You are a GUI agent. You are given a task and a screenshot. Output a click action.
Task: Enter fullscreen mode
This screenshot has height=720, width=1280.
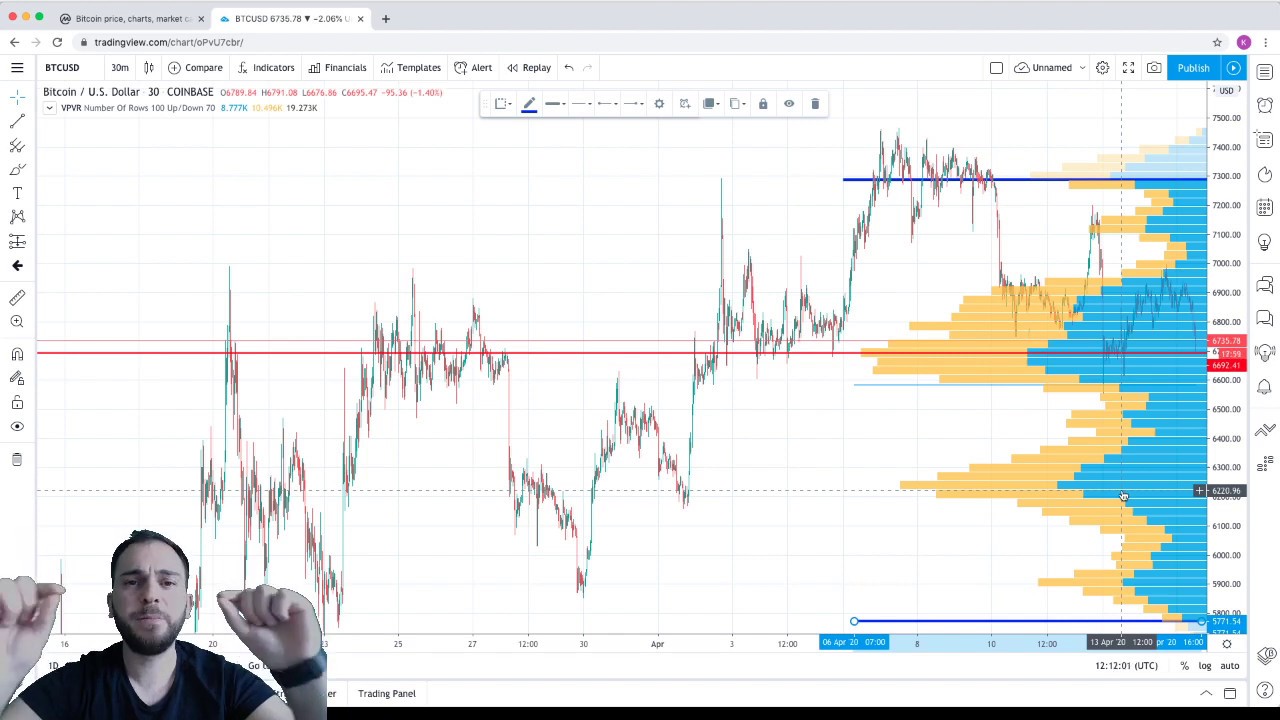tap(1128, 67)
